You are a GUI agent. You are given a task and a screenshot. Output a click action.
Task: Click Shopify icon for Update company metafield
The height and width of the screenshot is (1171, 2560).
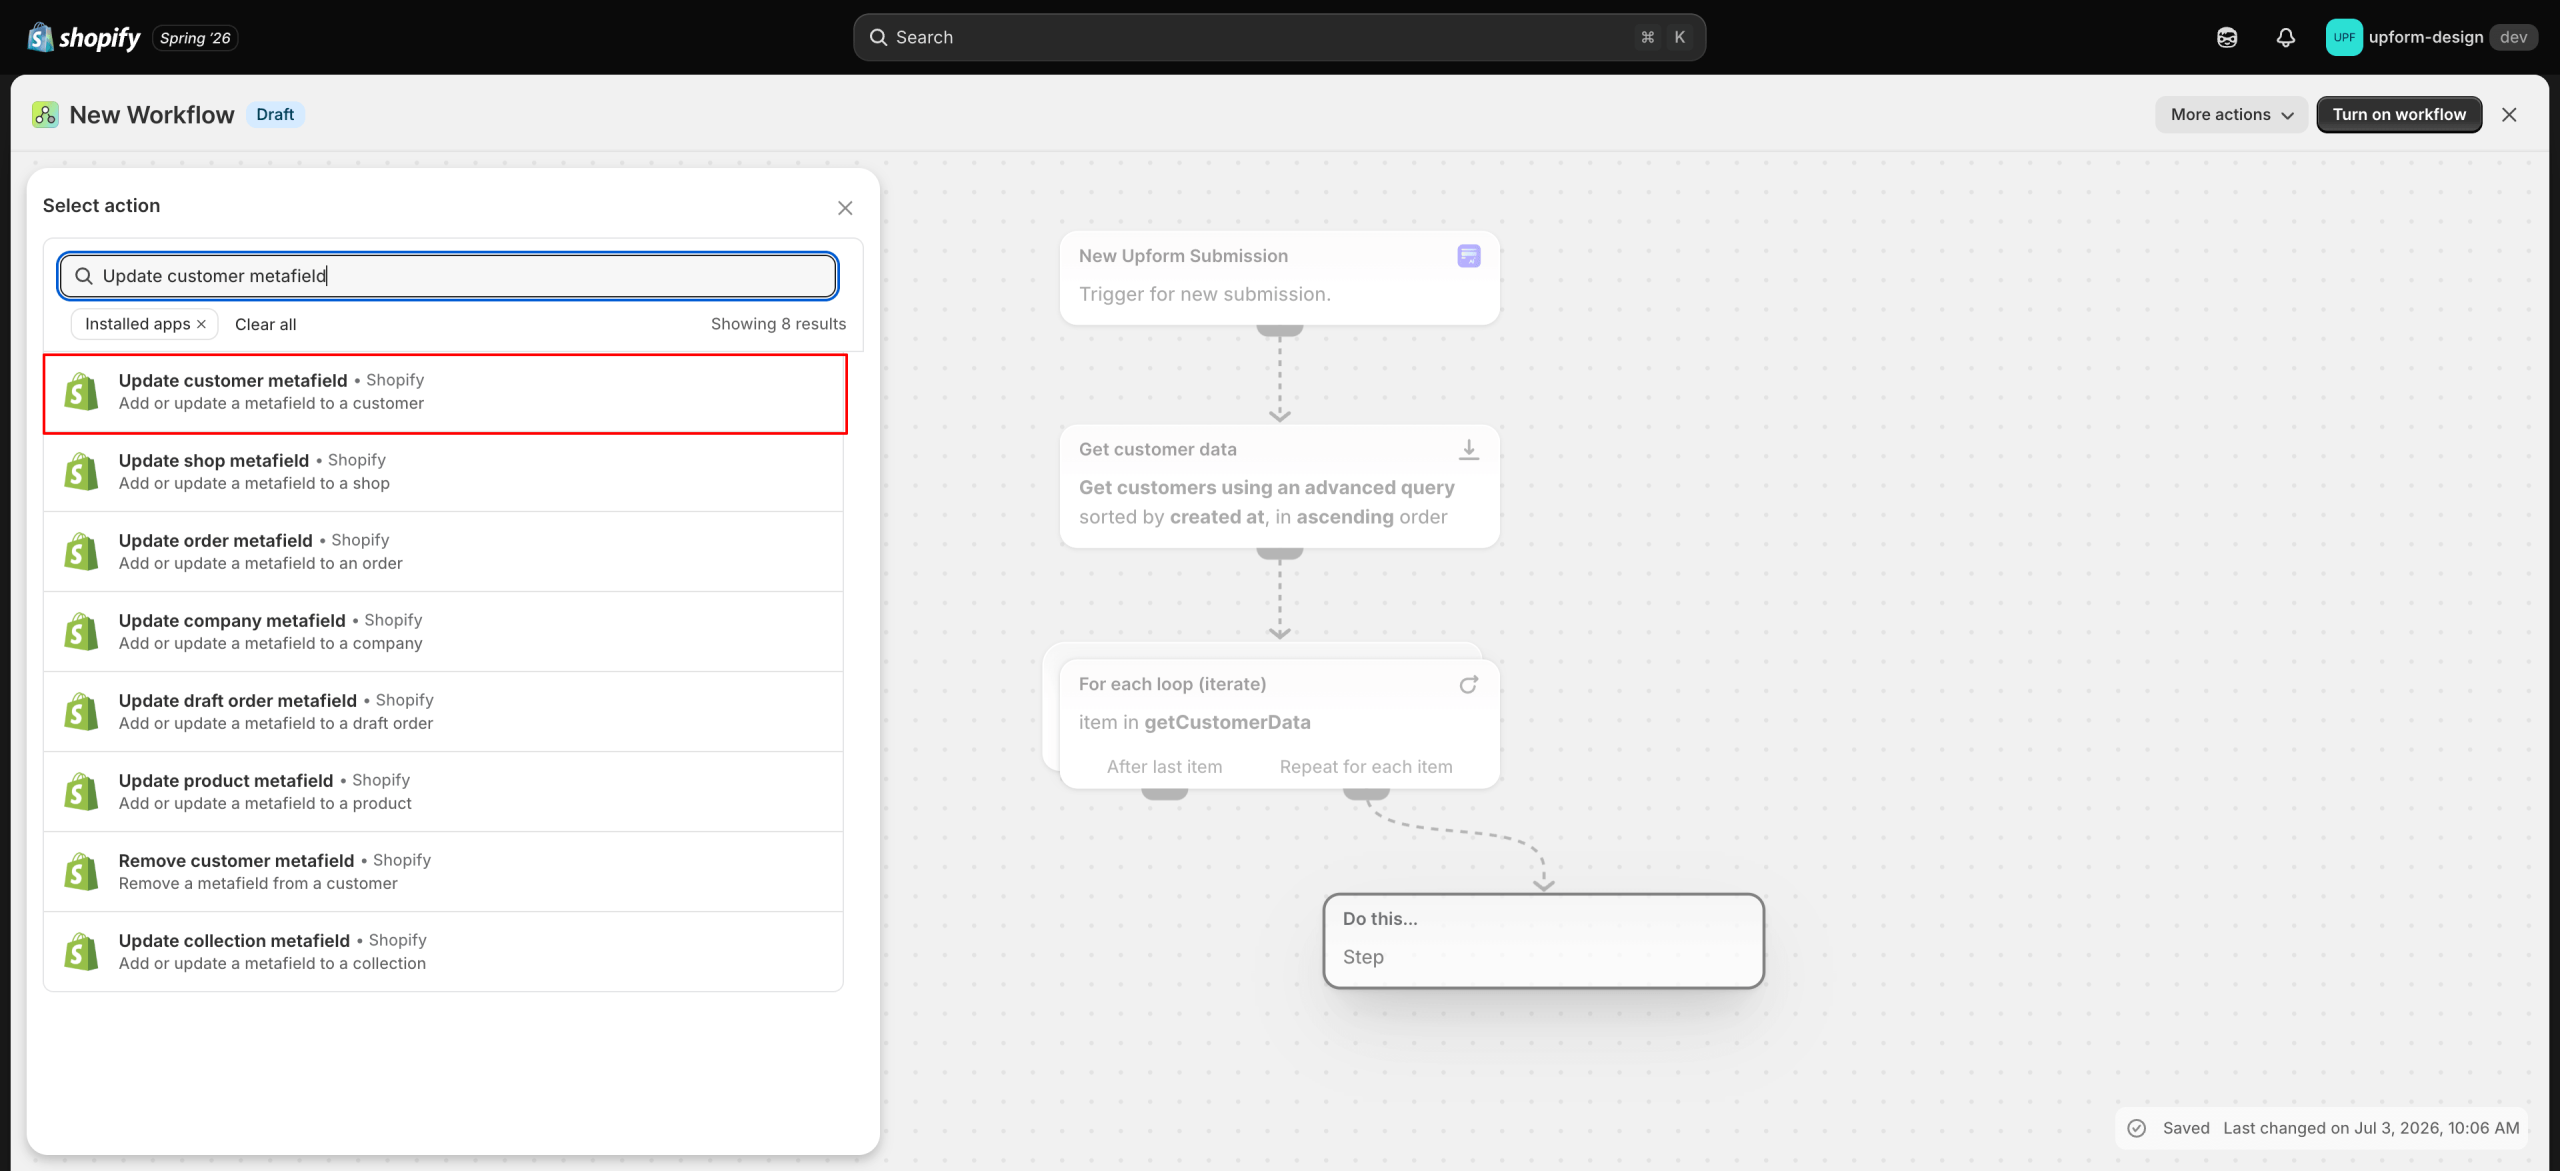click(81, 632)
